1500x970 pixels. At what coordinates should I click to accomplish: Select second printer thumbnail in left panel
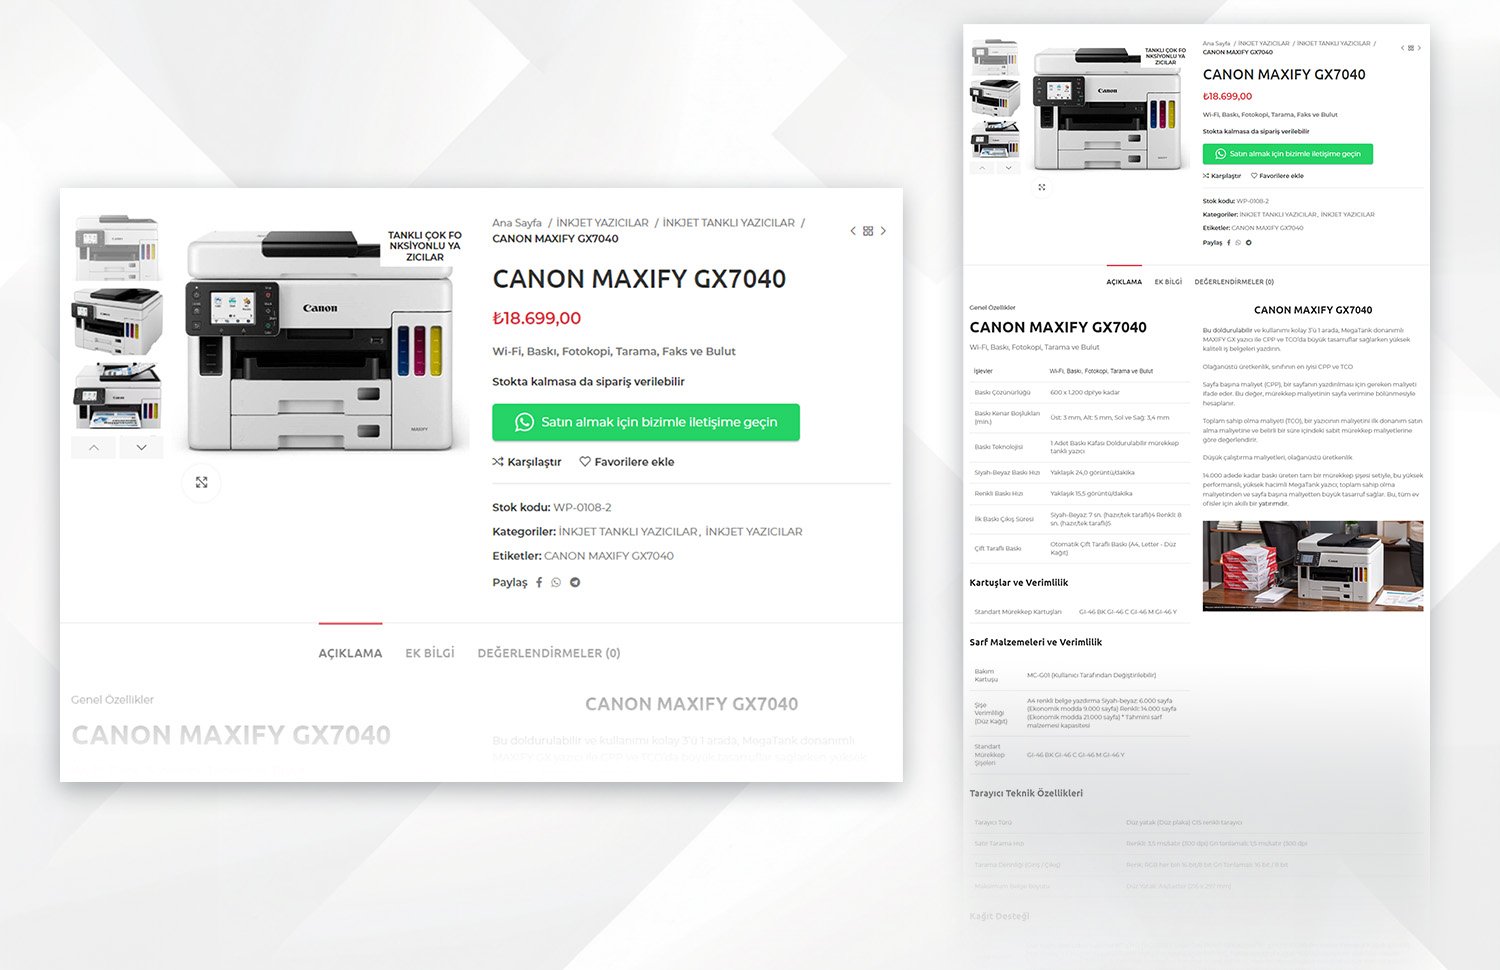117,321
